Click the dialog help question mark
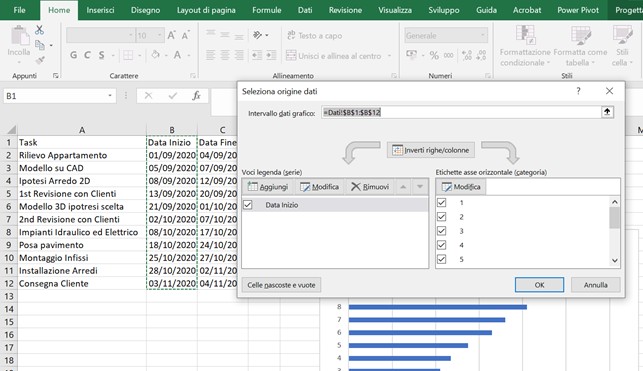The image size is (643, 371). coord(578,91)
